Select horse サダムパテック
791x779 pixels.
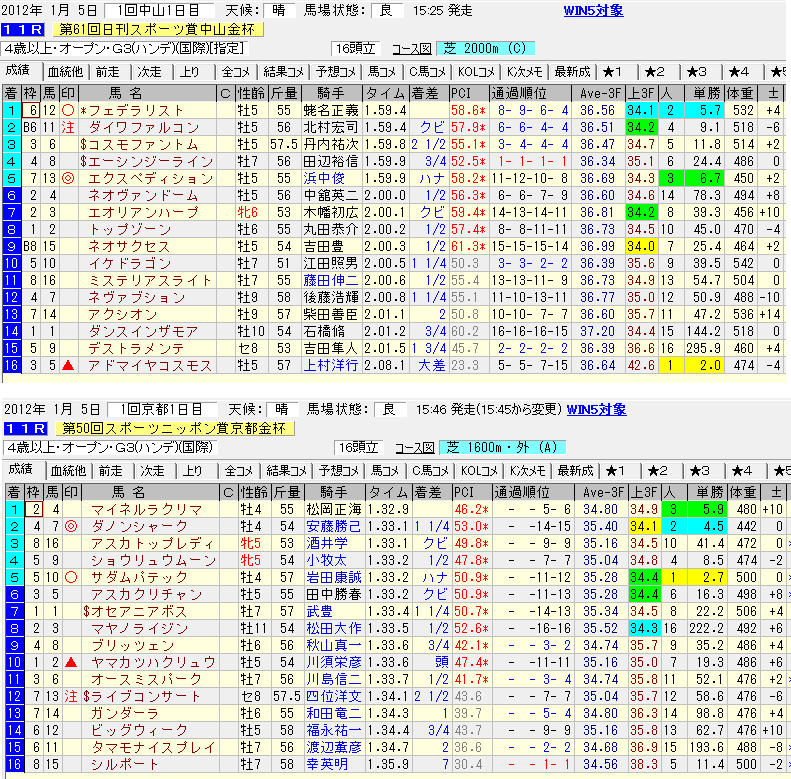[139, 577]
